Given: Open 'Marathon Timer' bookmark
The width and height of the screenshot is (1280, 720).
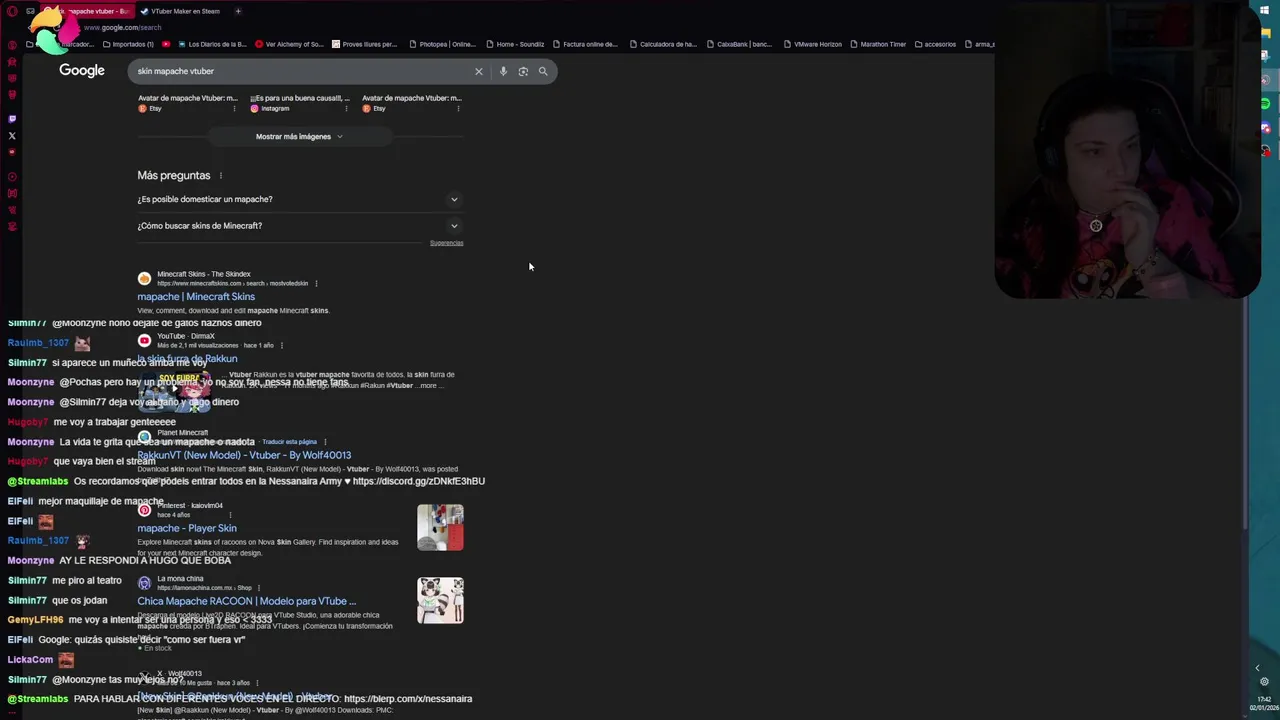Looking at the screenshot, I should pos(877,44).
